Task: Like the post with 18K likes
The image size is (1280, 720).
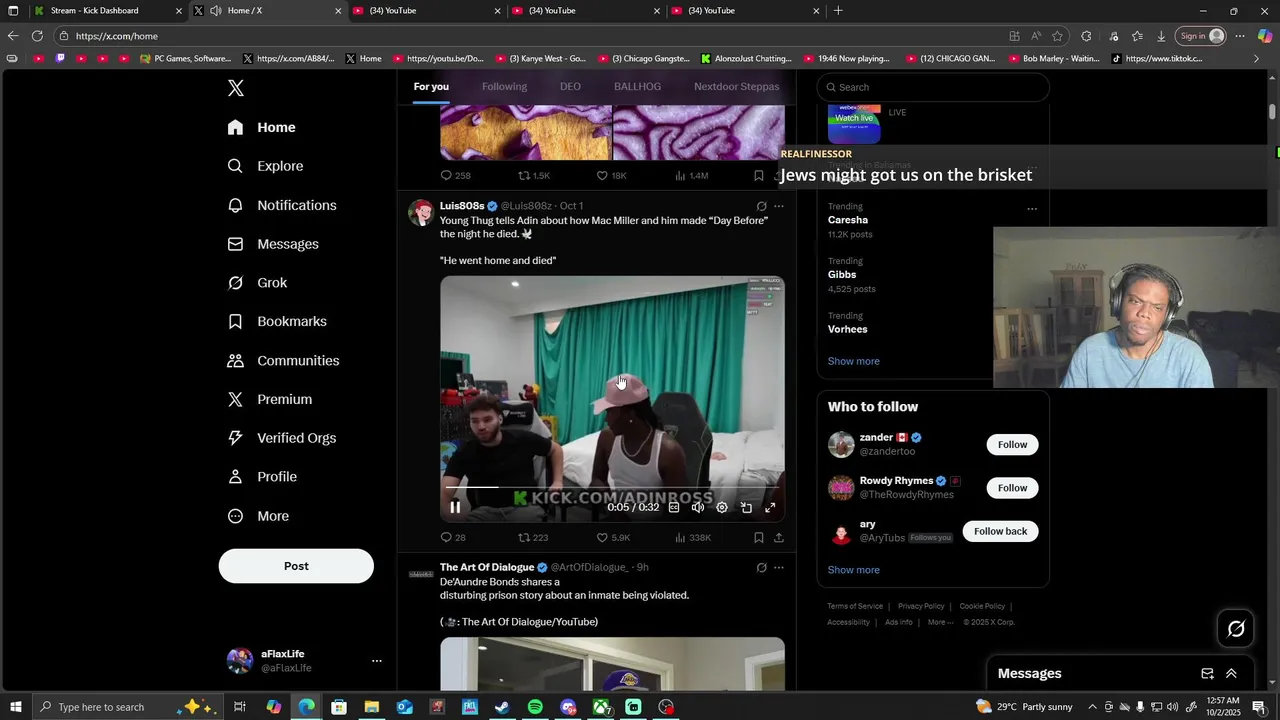Action: click(x=611, y=175)
